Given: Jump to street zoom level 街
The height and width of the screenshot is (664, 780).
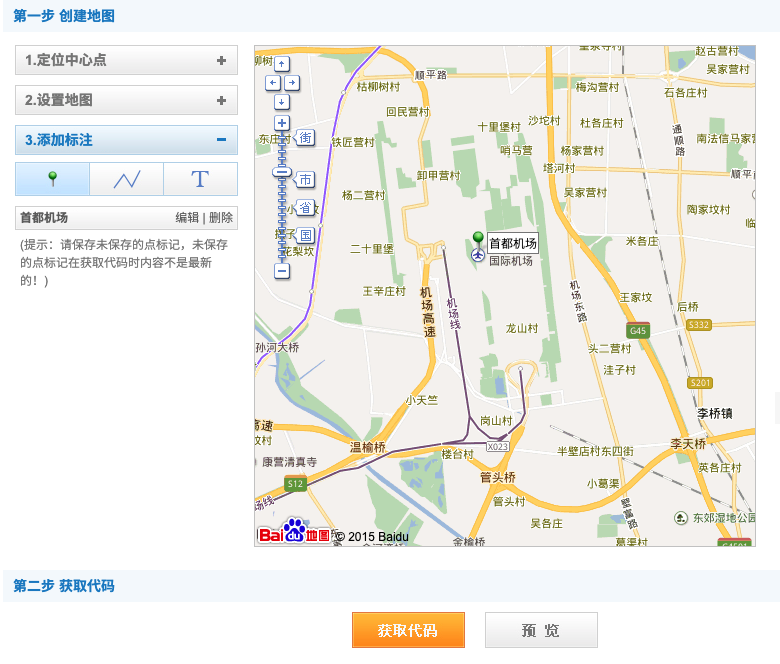Looking at the screenshot, I should click(304, 137).
